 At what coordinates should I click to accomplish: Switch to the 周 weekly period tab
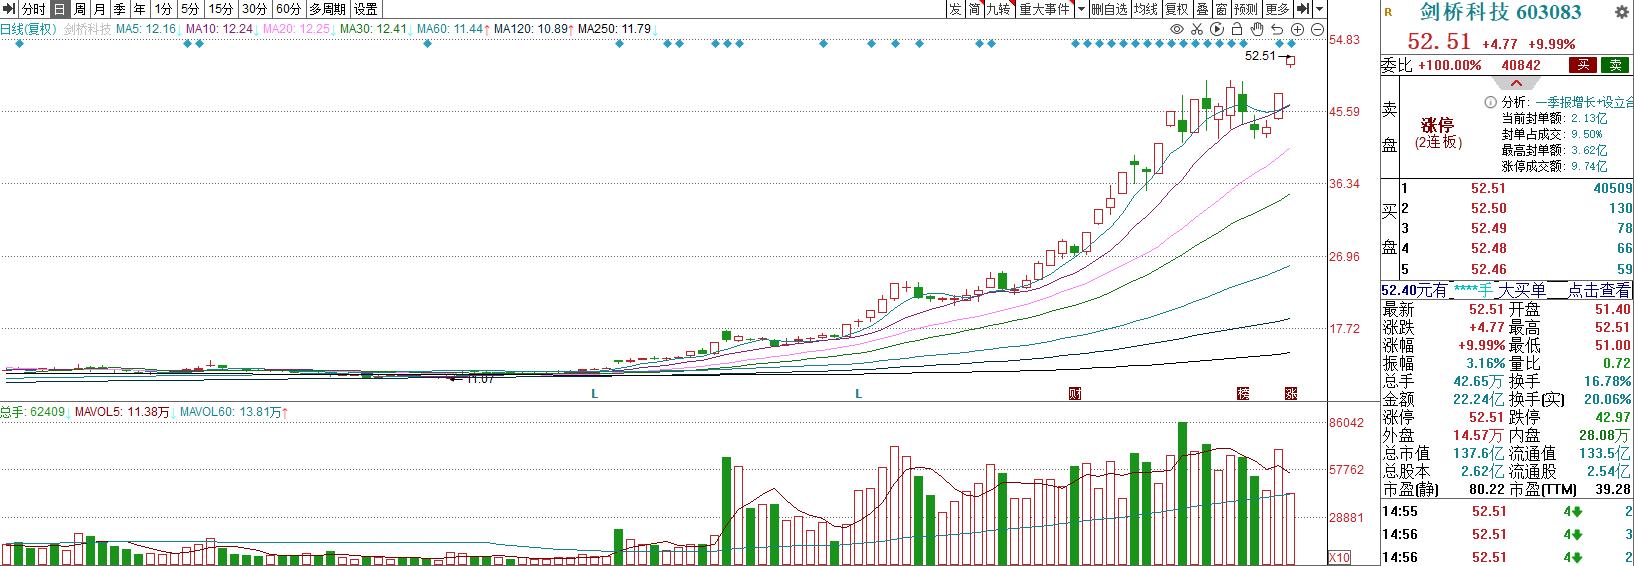pos(80,9)
